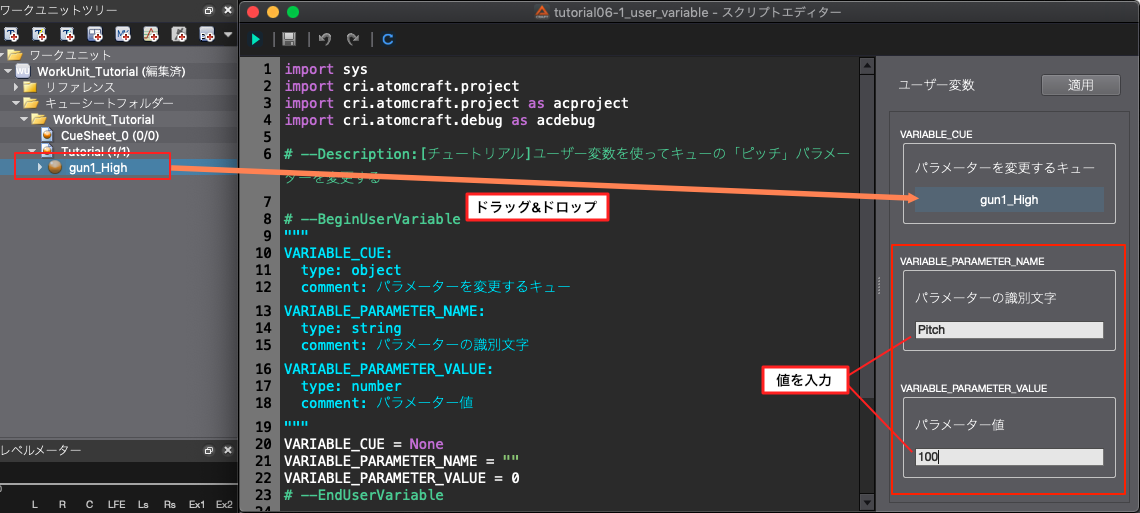Select the キューシートフォルダー row

tap(119, 103)
